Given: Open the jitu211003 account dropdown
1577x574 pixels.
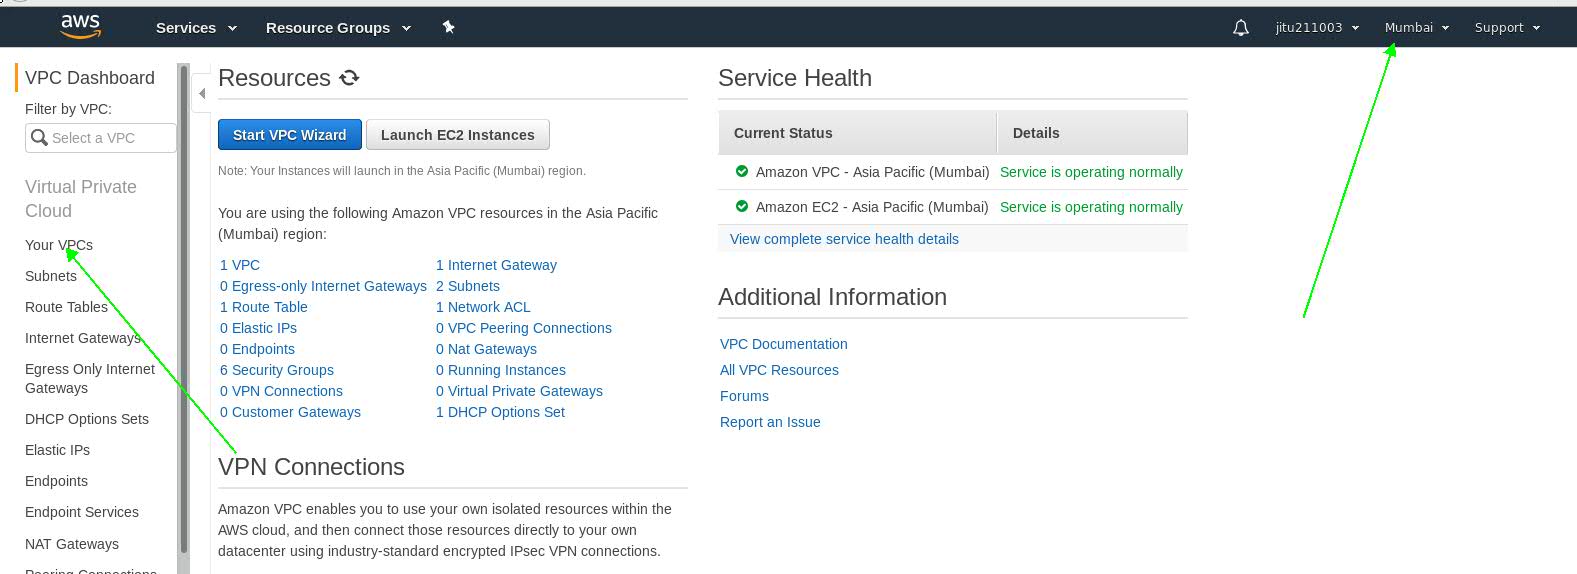Looking at the screenshot, I should point(1317,28).
